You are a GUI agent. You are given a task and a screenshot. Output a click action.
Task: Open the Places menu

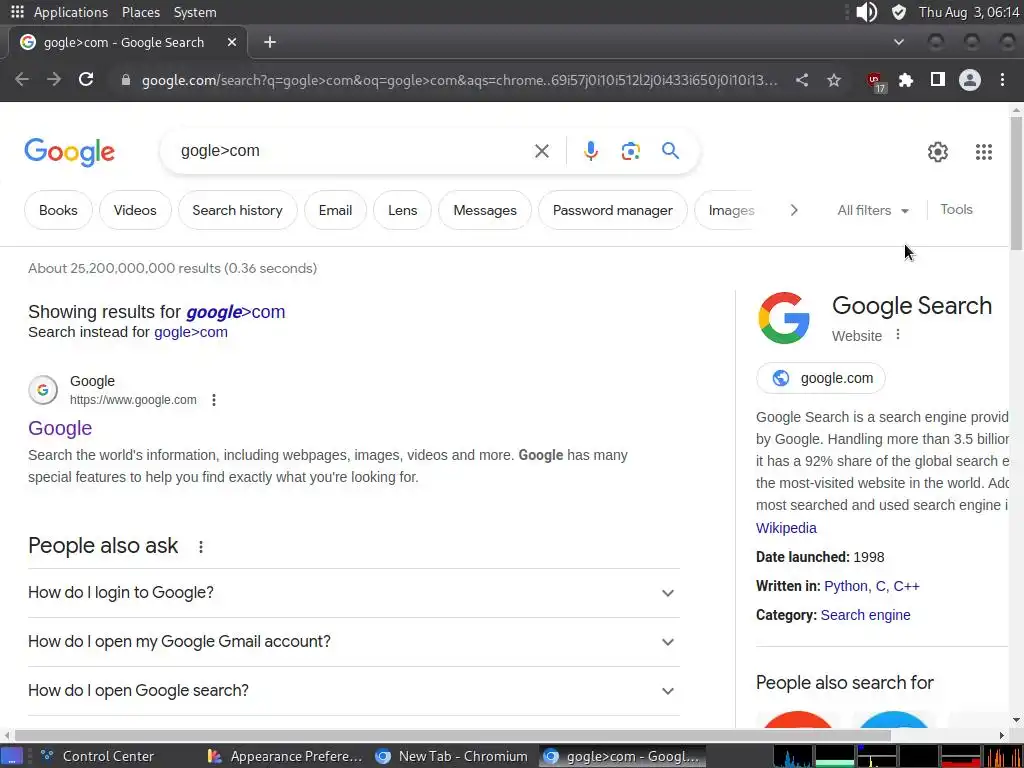click(x=140, y=12)
